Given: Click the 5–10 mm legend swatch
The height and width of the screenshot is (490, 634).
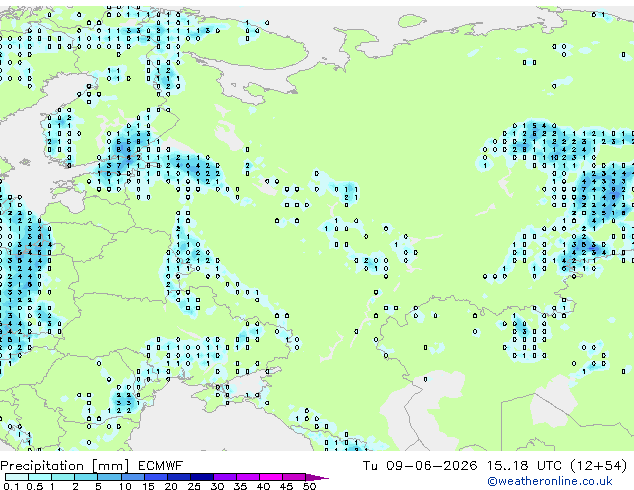Looking at the screenshot, I should click(x=109, y=477).
